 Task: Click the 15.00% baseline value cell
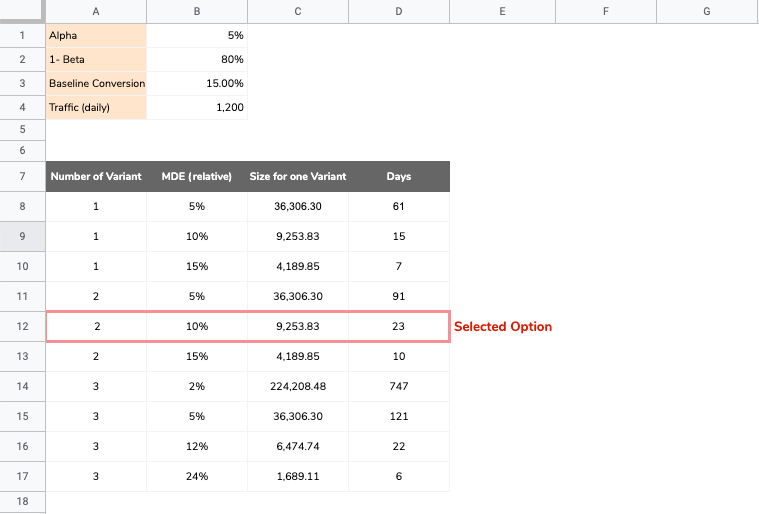pyautogui.click(x=197, y=83)
